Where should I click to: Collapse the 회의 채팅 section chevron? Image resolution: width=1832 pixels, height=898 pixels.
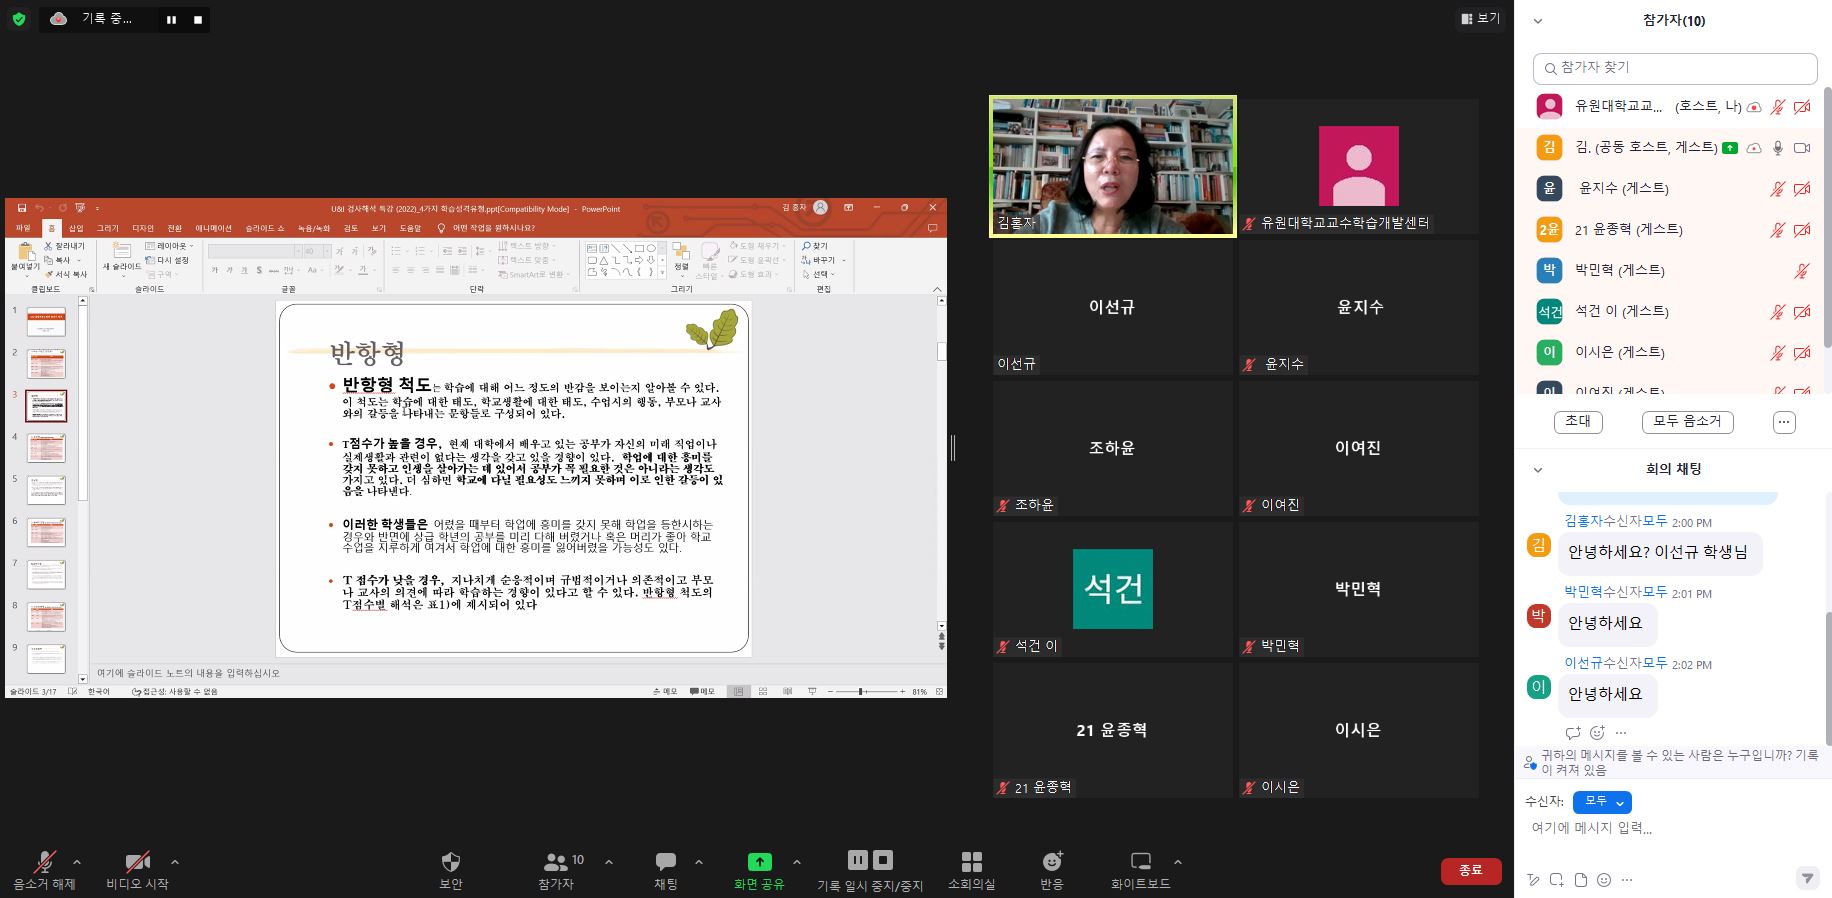click(1538, 470)
